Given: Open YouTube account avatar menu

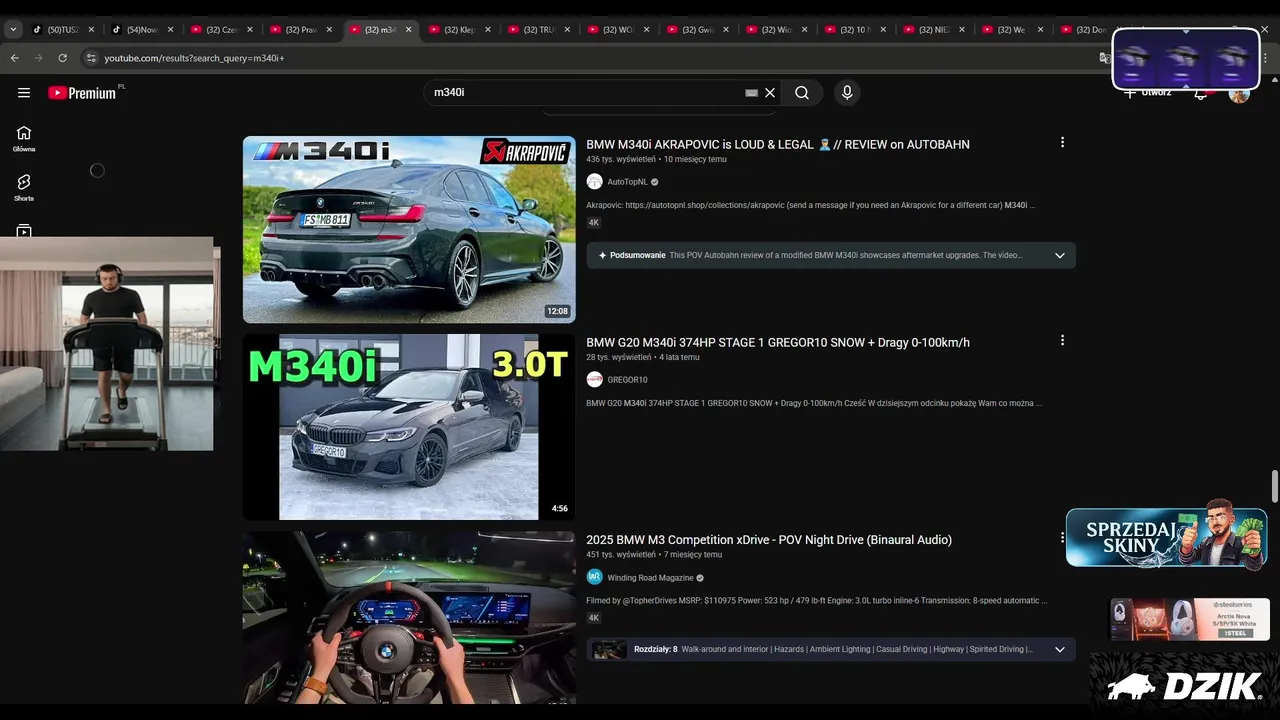Looking at the screenshot, I should pyautogui.click(x=1239, y=93).
